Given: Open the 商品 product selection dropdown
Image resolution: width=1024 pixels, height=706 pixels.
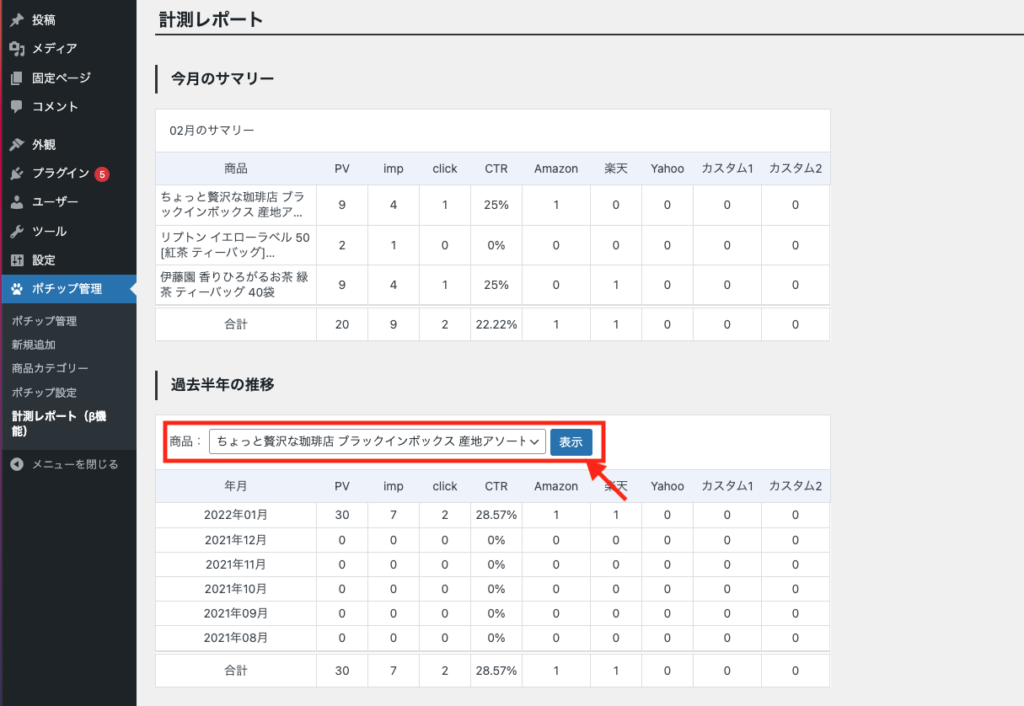Looking at the screenshot, I should point(377,441).
